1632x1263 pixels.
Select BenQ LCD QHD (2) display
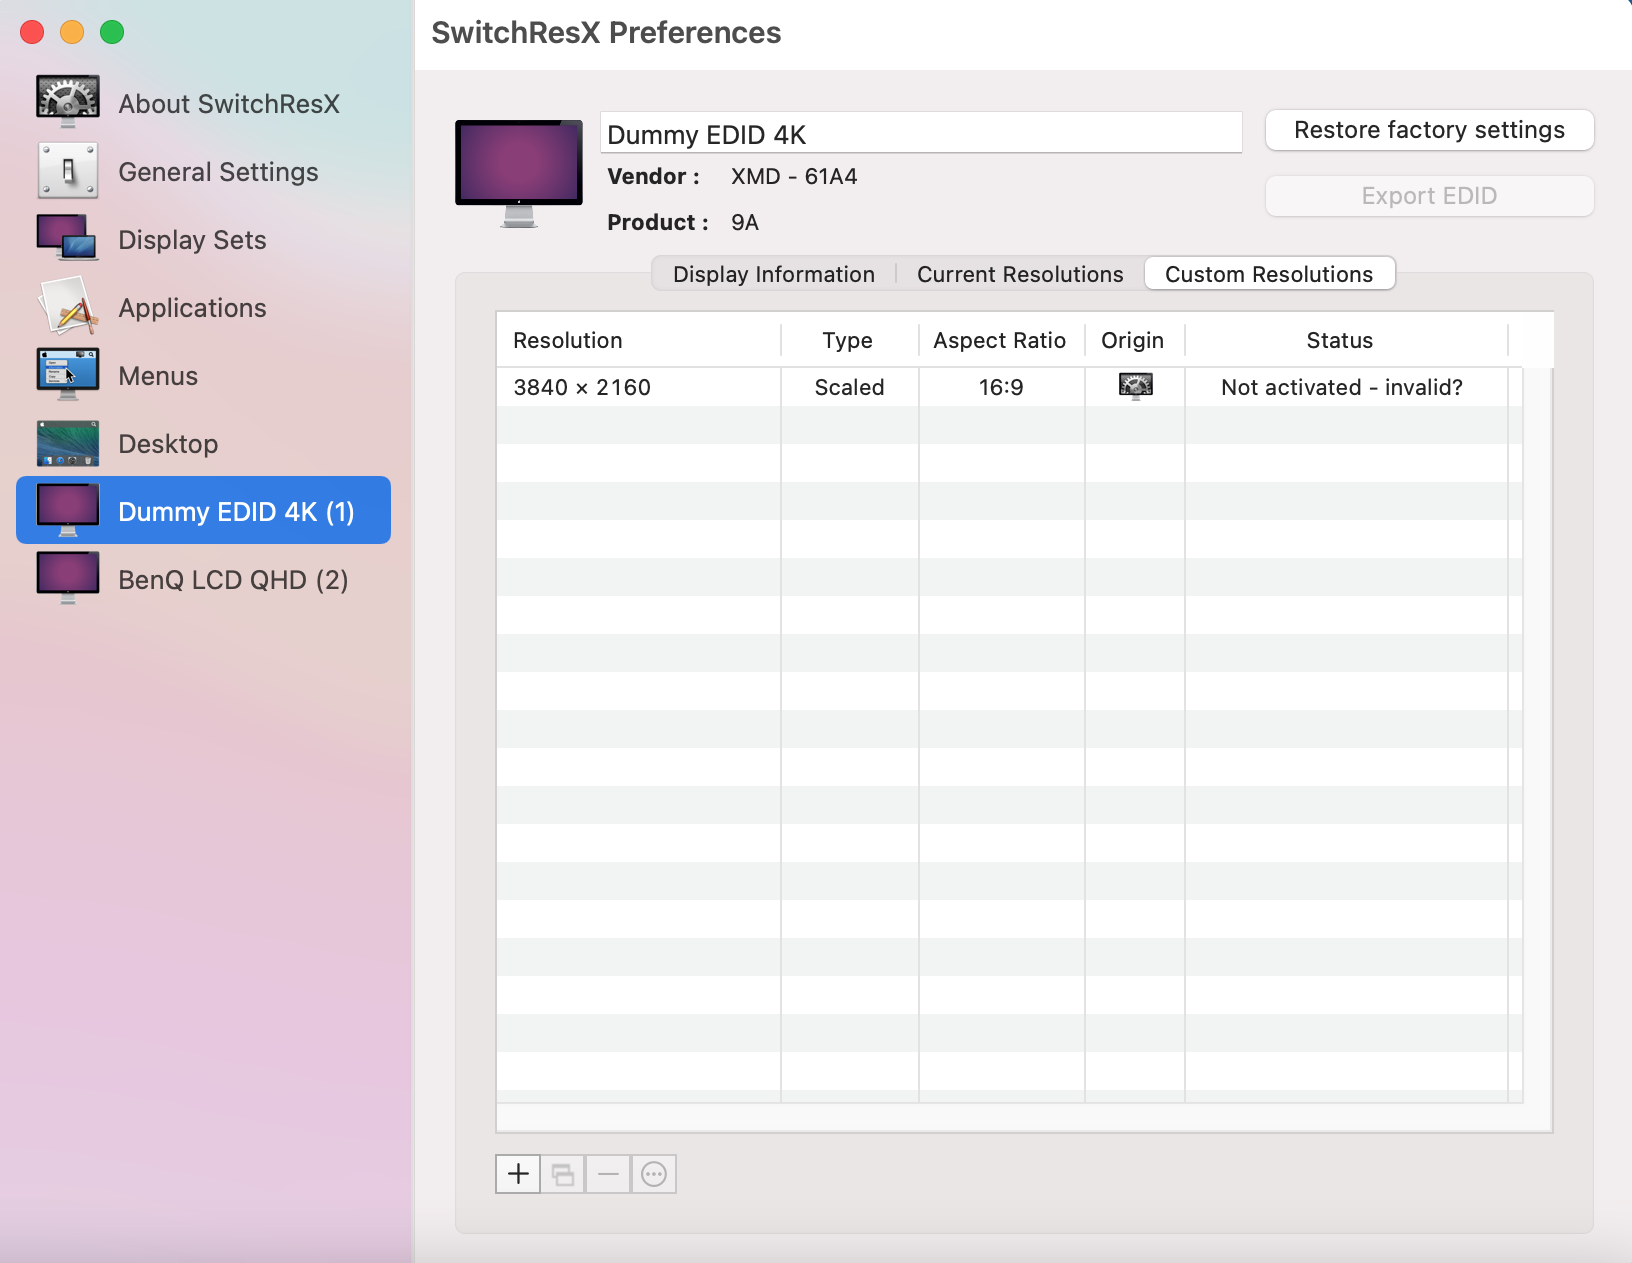pos(232,580)
